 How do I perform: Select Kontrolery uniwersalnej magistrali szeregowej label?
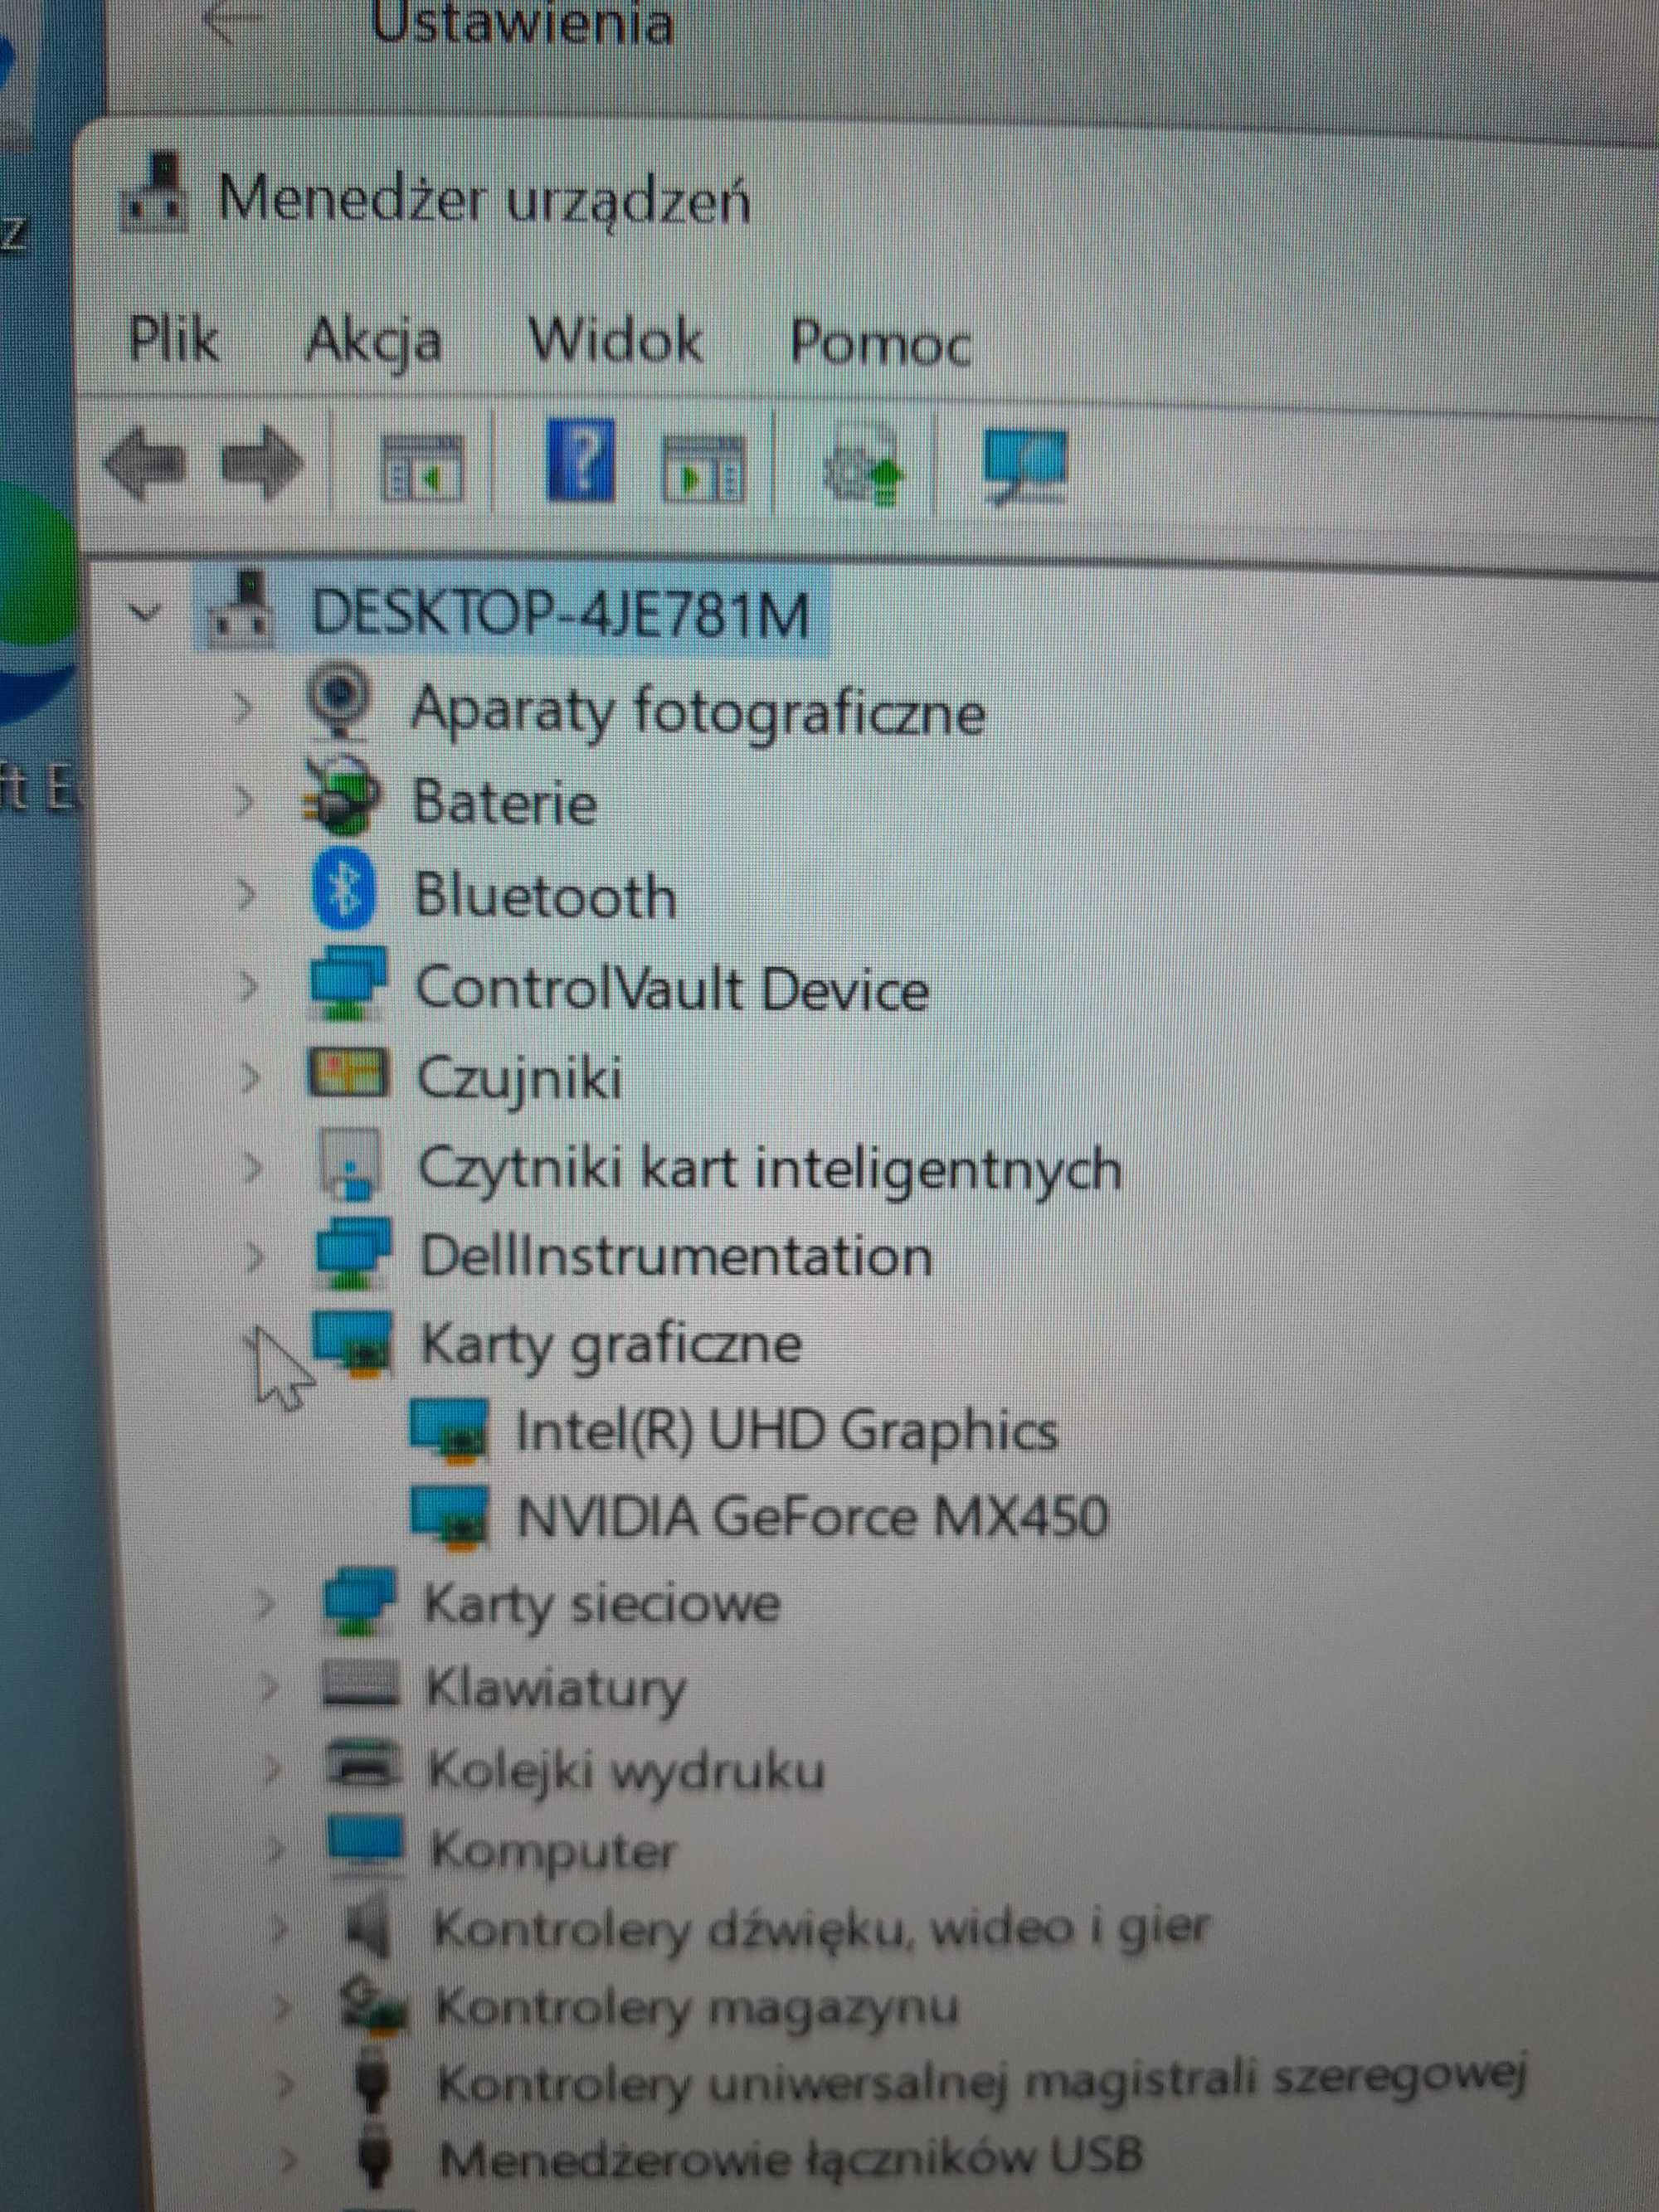(982, 2082)
